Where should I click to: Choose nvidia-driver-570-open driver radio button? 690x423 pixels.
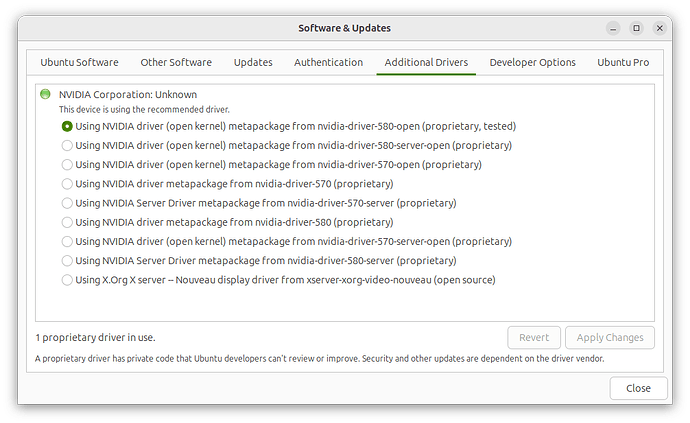[x=67, y=165]
